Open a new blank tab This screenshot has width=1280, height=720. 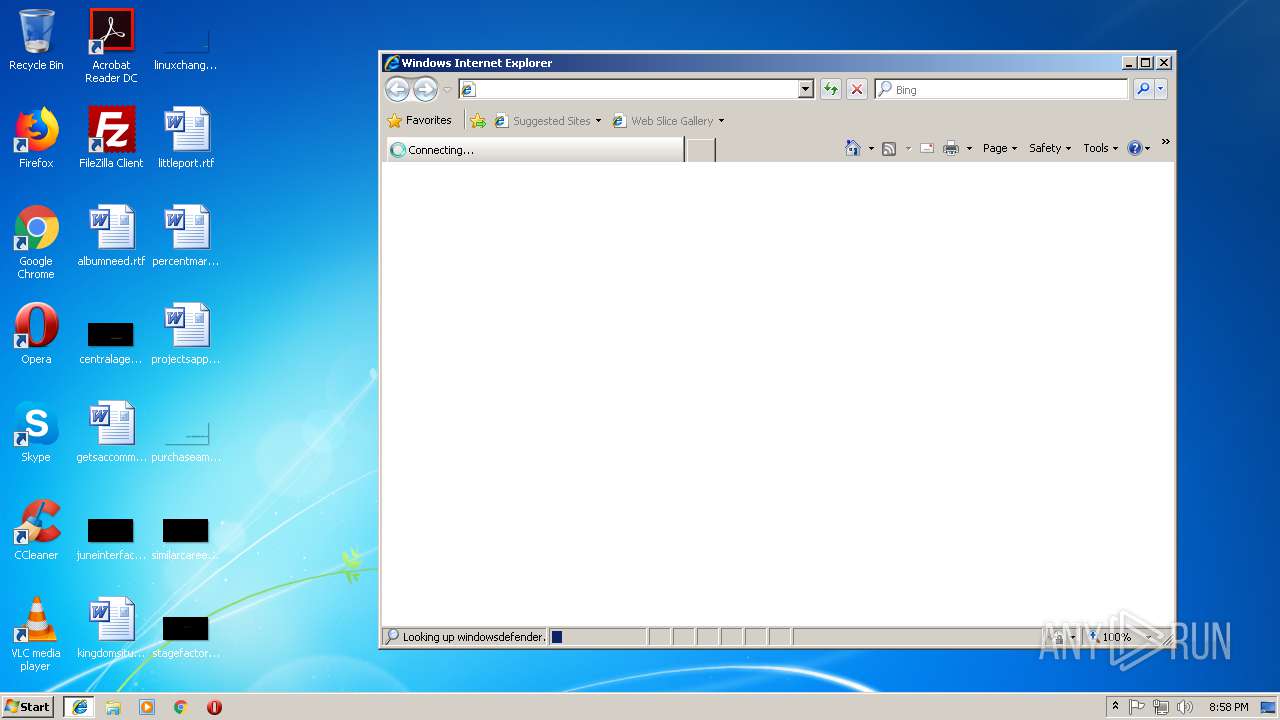(701, 150)
